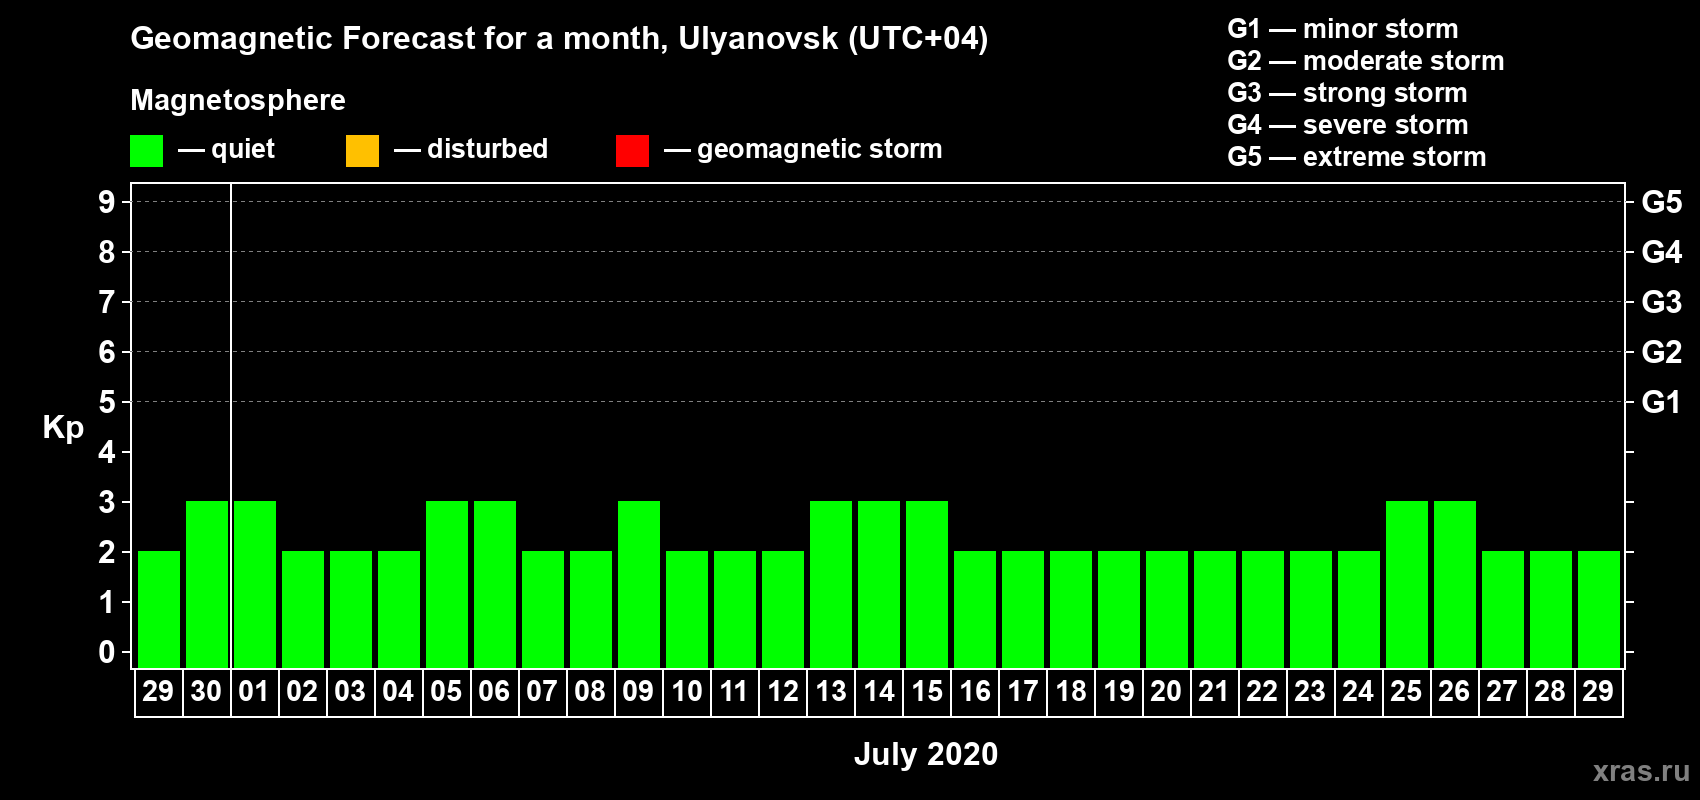Click the Kp value 5 on the axis
Viewport: 1700px width, 800px height.
coord(107,402)
